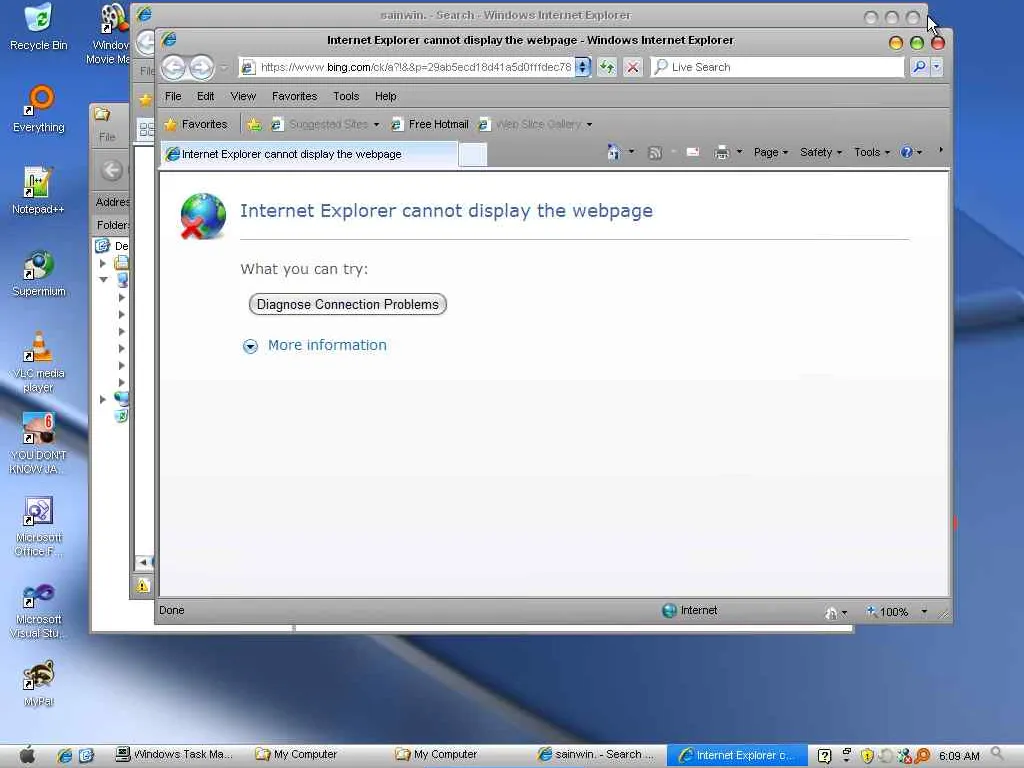The image size is (1024, 768).
Task: Click the Forward navigation arrow in front IE window
Action: (201, 67)
